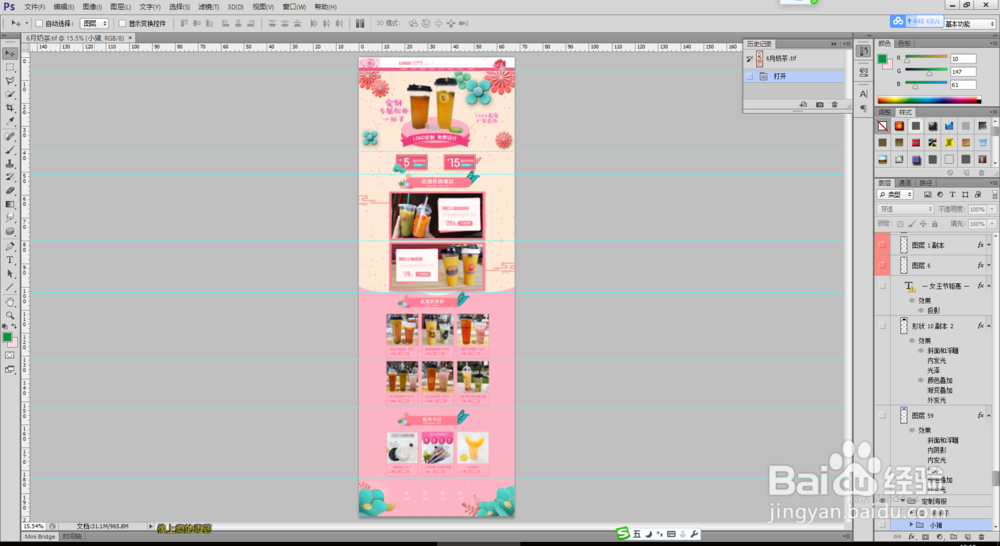Toggle visibility of 形状 10 副本 2 layer

(x=882, y=325)
